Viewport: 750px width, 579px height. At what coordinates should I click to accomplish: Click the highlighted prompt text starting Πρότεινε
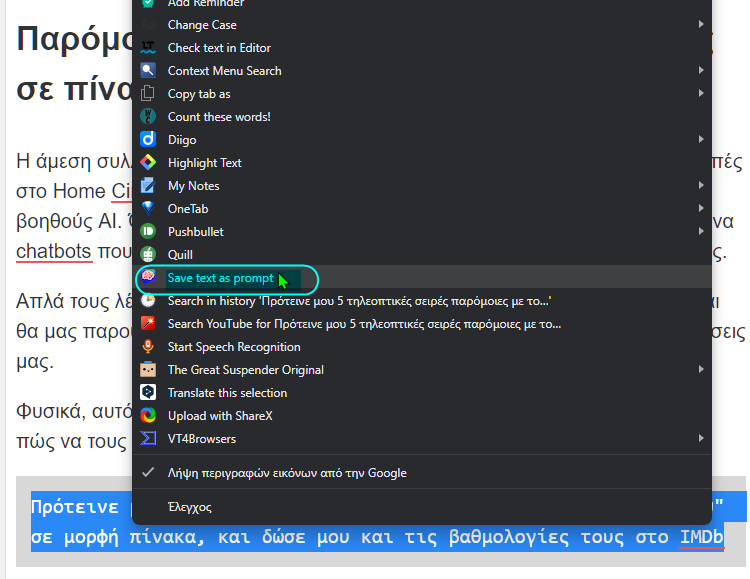(x=75, y=506)
